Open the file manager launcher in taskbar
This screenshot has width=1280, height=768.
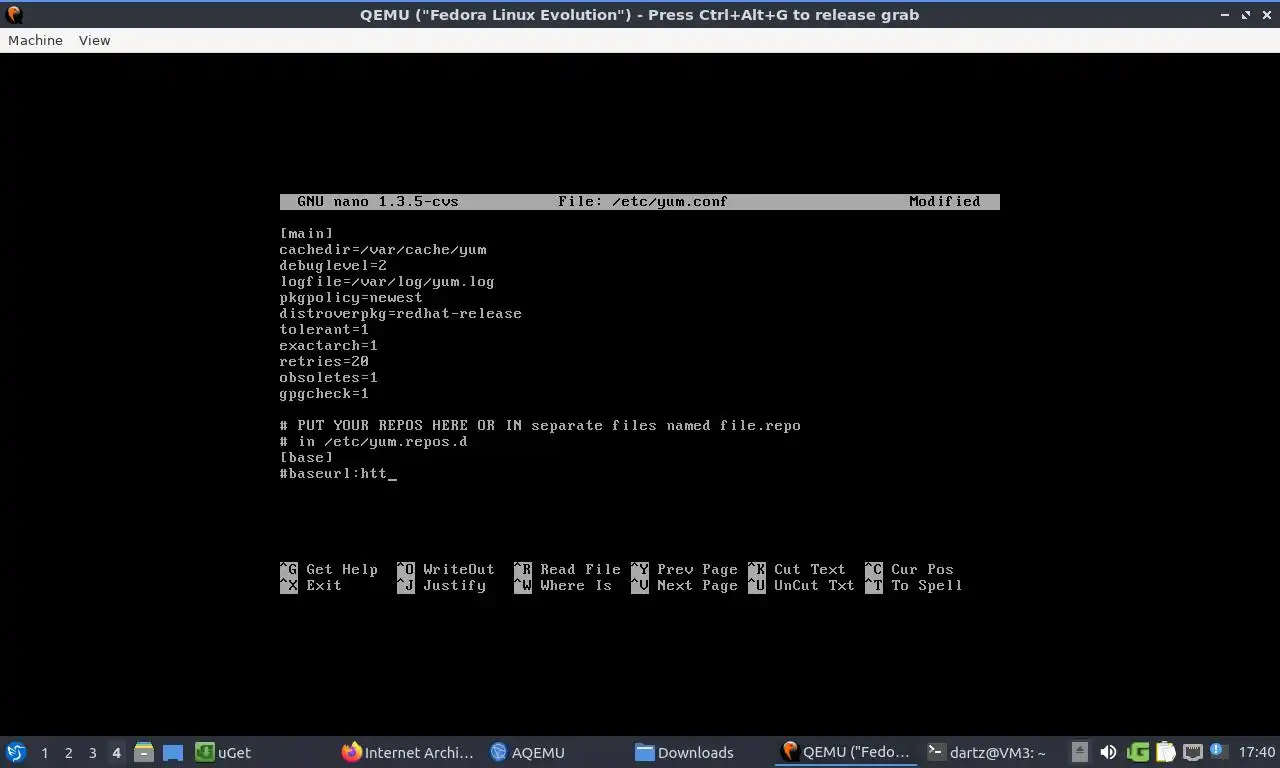click(144, 752)
